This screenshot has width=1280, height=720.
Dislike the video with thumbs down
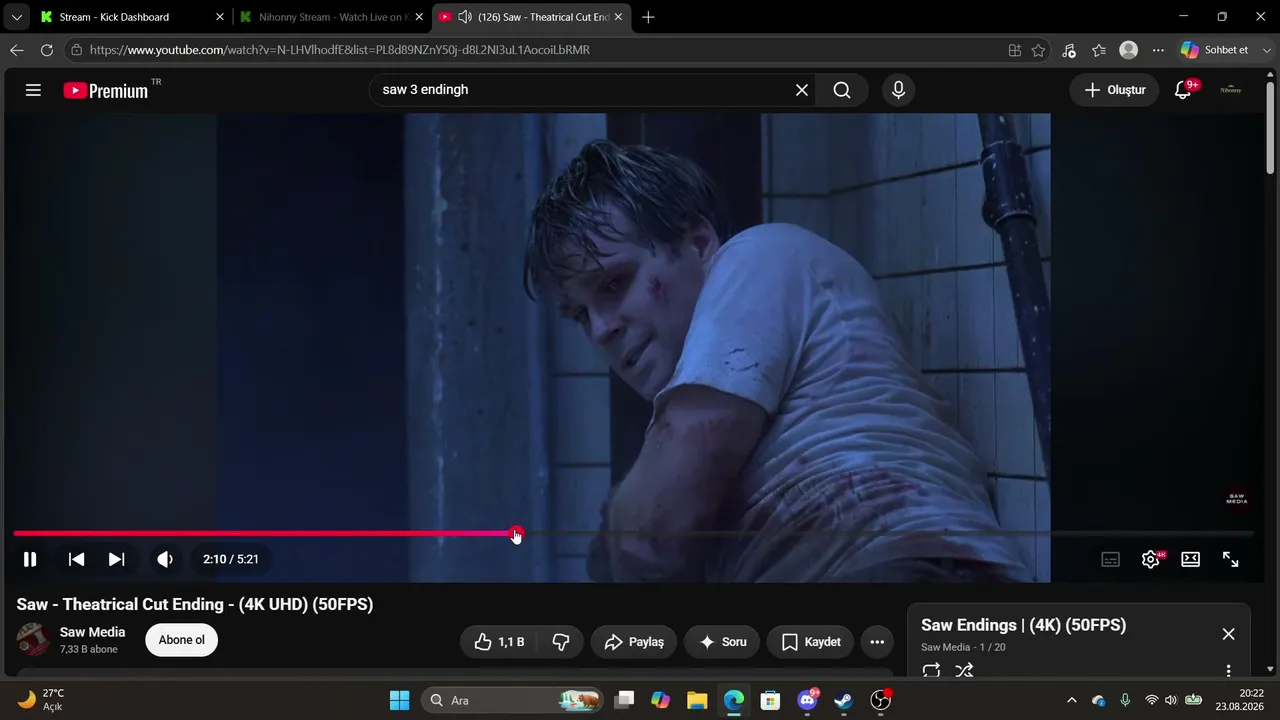click(x=561, y=642)
